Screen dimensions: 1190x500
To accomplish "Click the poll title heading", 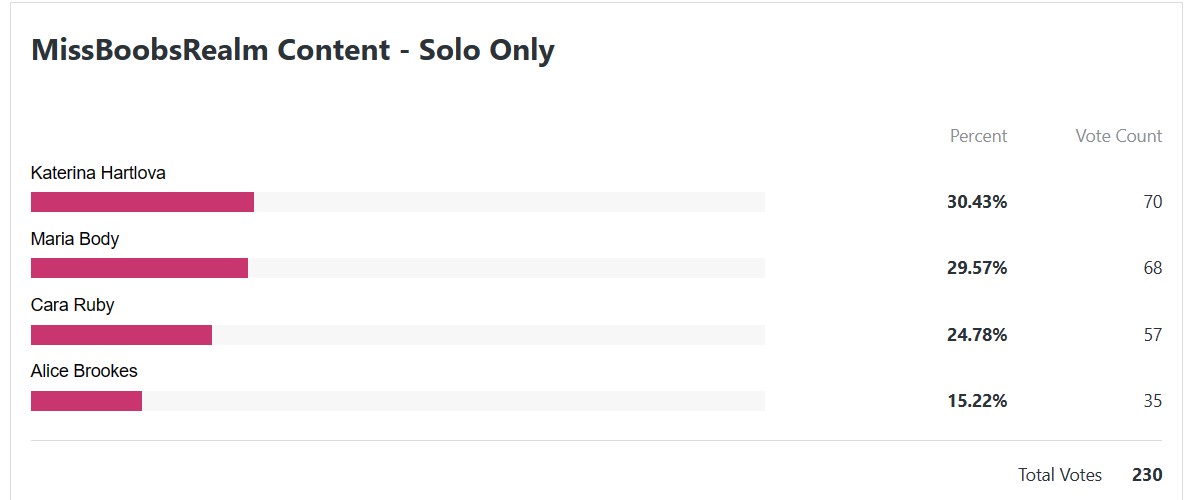I will coord(292,50).
